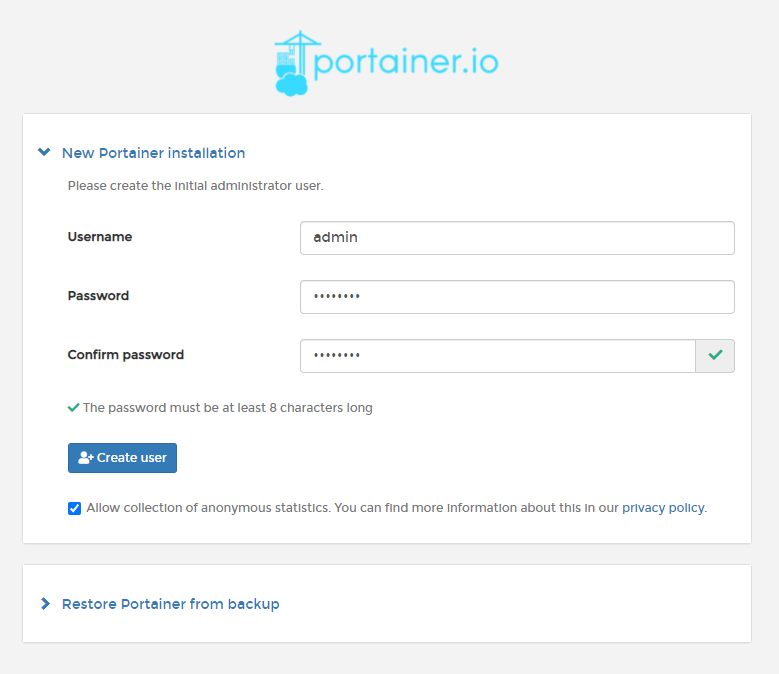
Task: Click the Confirm password label
Action: 126,355
